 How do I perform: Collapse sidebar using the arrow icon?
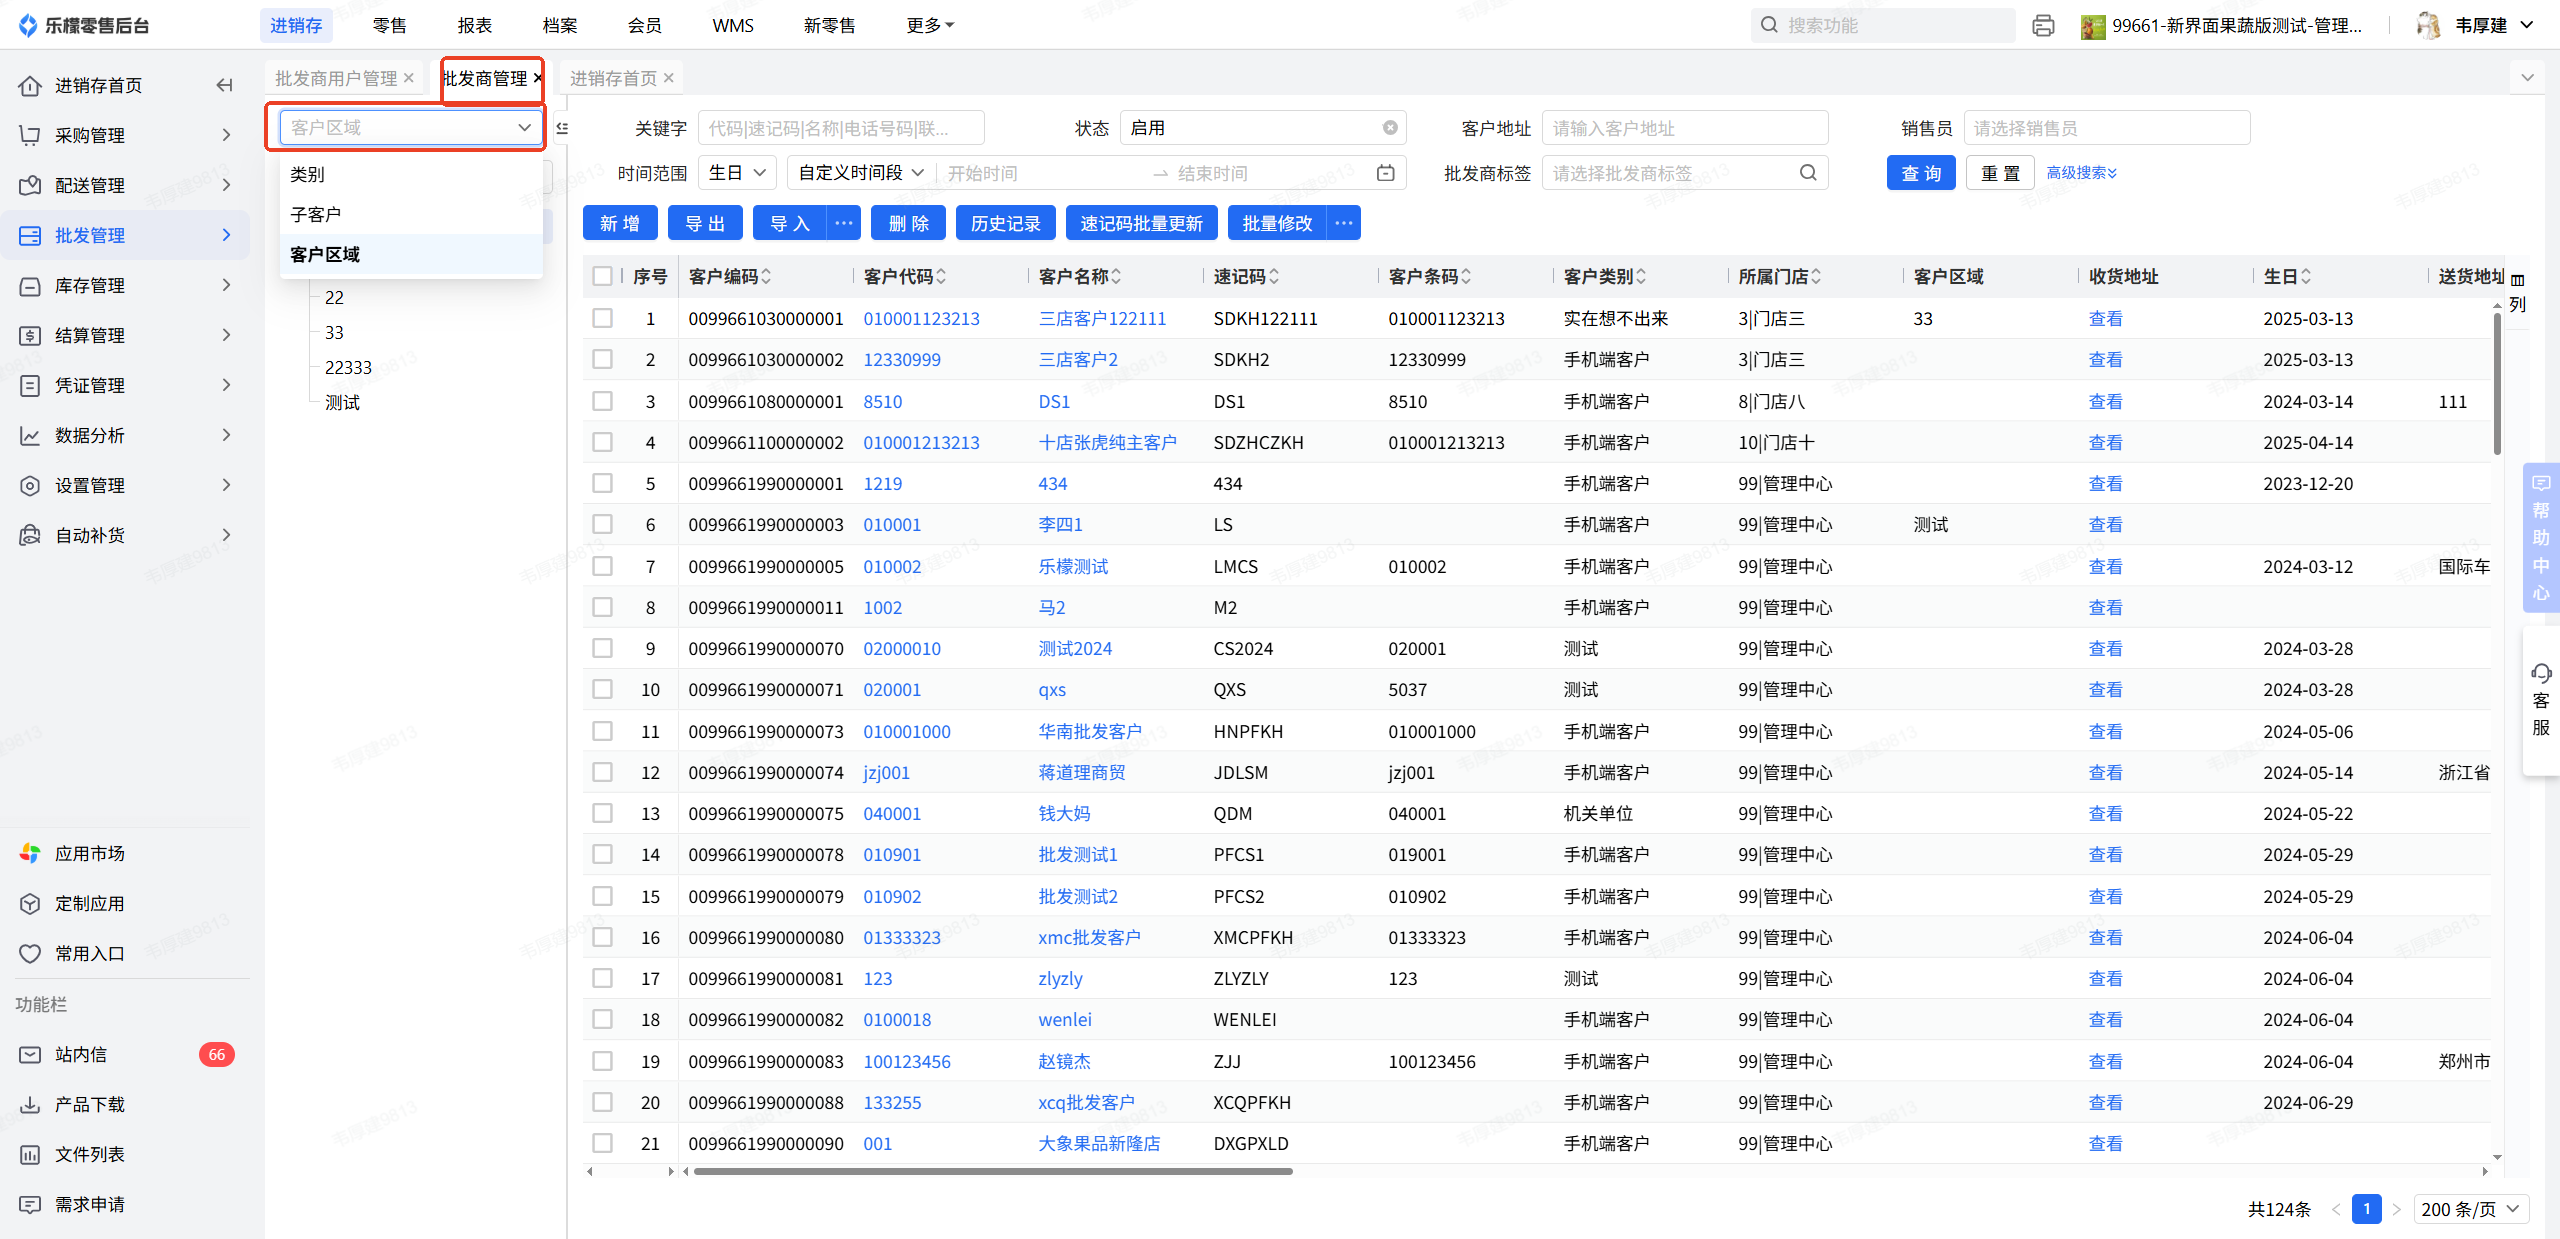224,85
